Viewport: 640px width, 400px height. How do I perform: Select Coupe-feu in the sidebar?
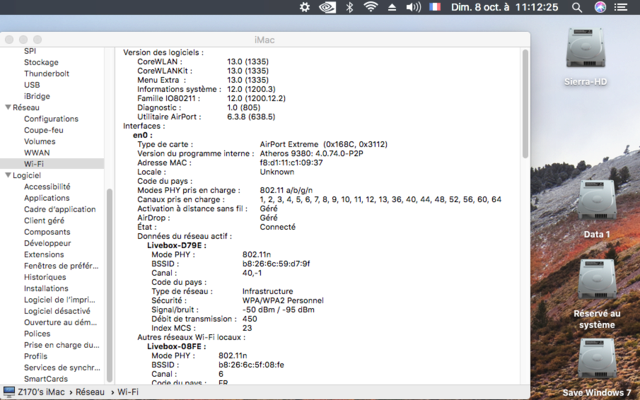[43, 130]
